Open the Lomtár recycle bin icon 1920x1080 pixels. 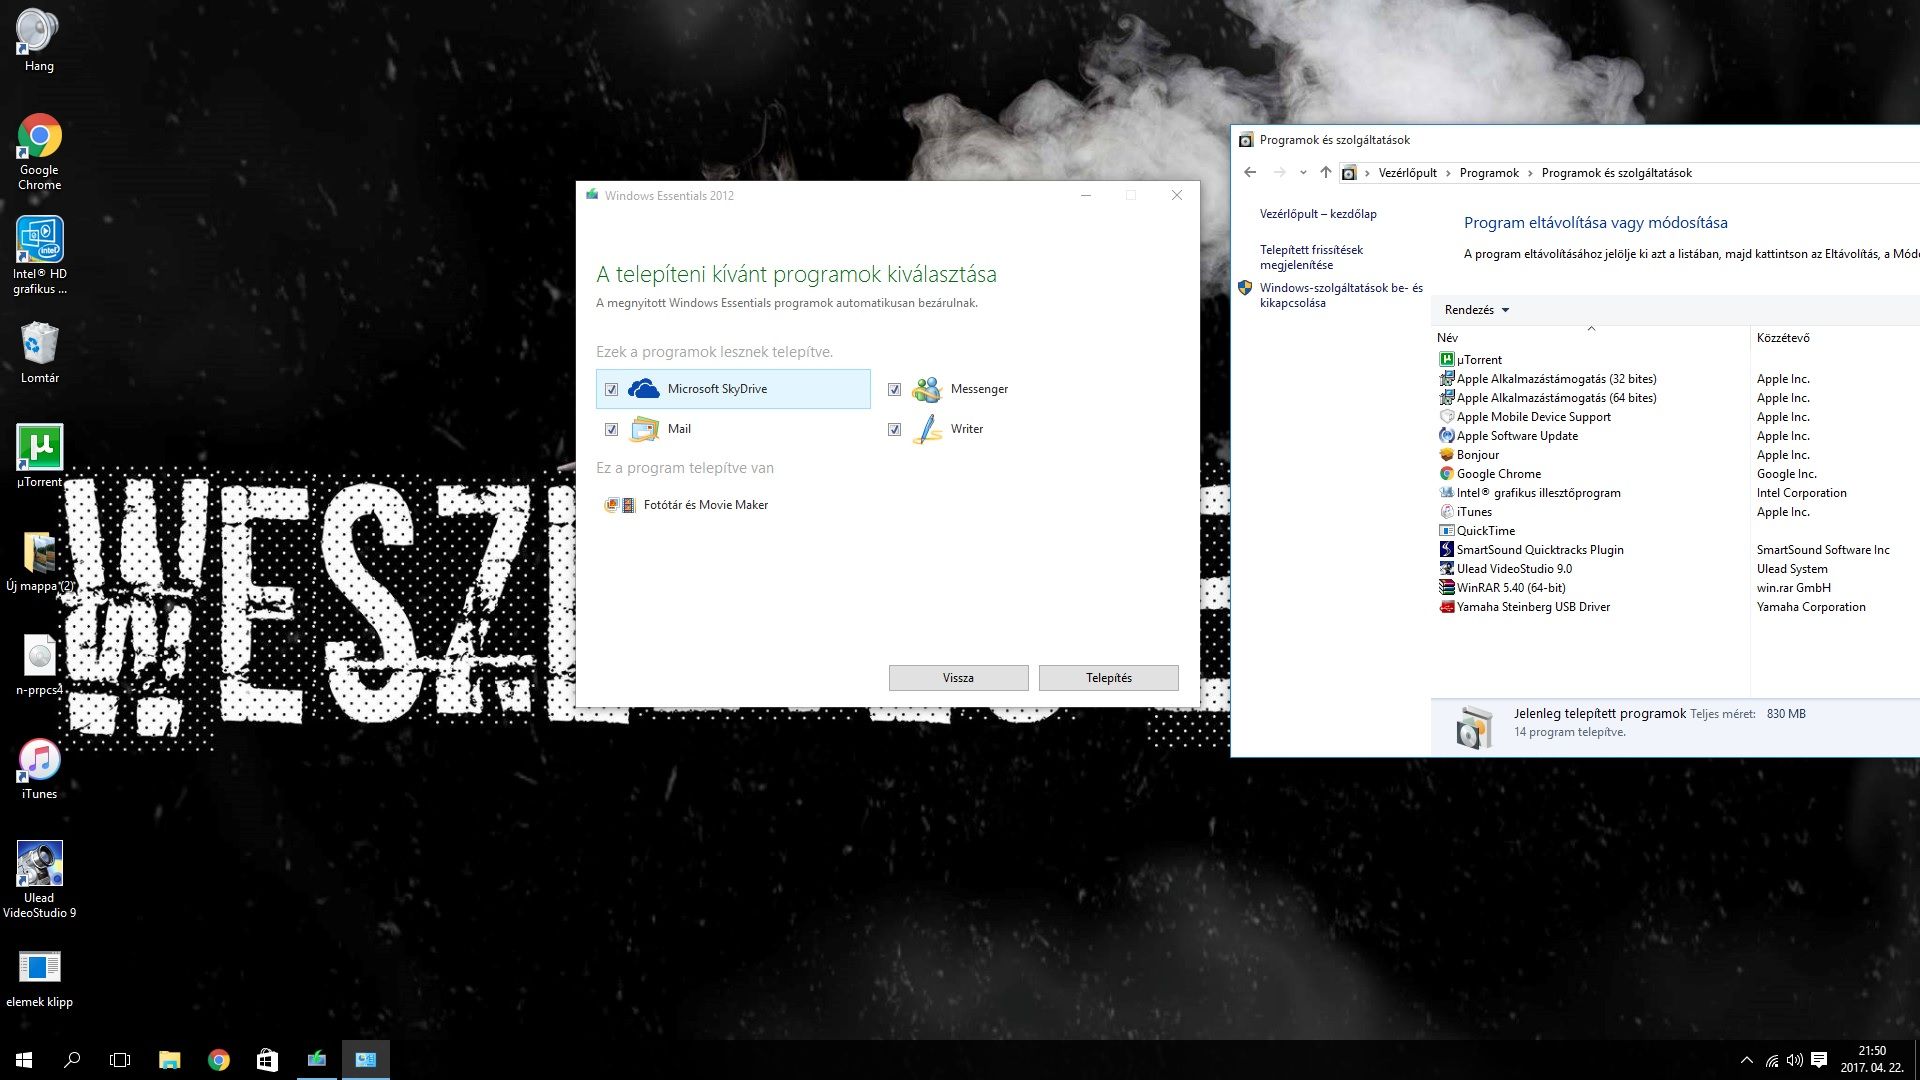[x=39, y=353]
